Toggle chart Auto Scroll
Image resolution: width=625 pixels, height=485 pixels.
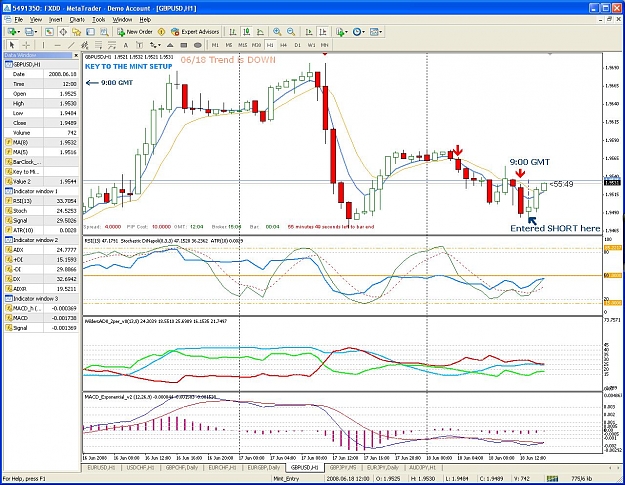click(x=309, y=32)
